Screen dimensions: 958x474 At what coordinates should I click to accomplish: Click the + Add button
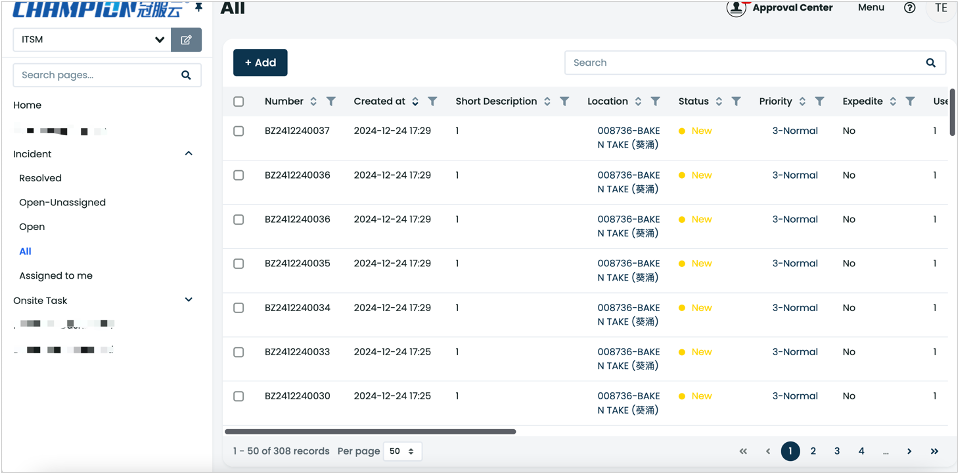pyautogui.click(x=260, y=62)
